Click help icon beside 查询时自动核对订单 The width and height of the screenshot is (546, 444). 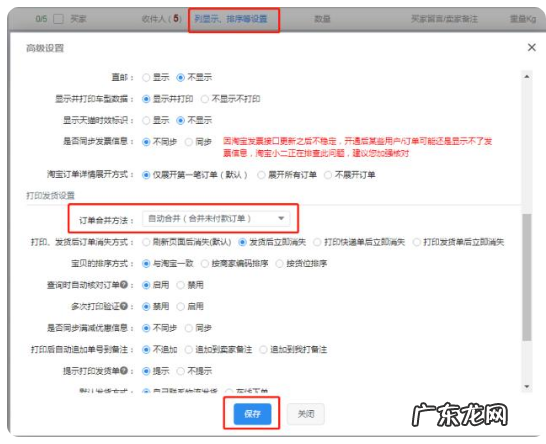tap(124, 285)
